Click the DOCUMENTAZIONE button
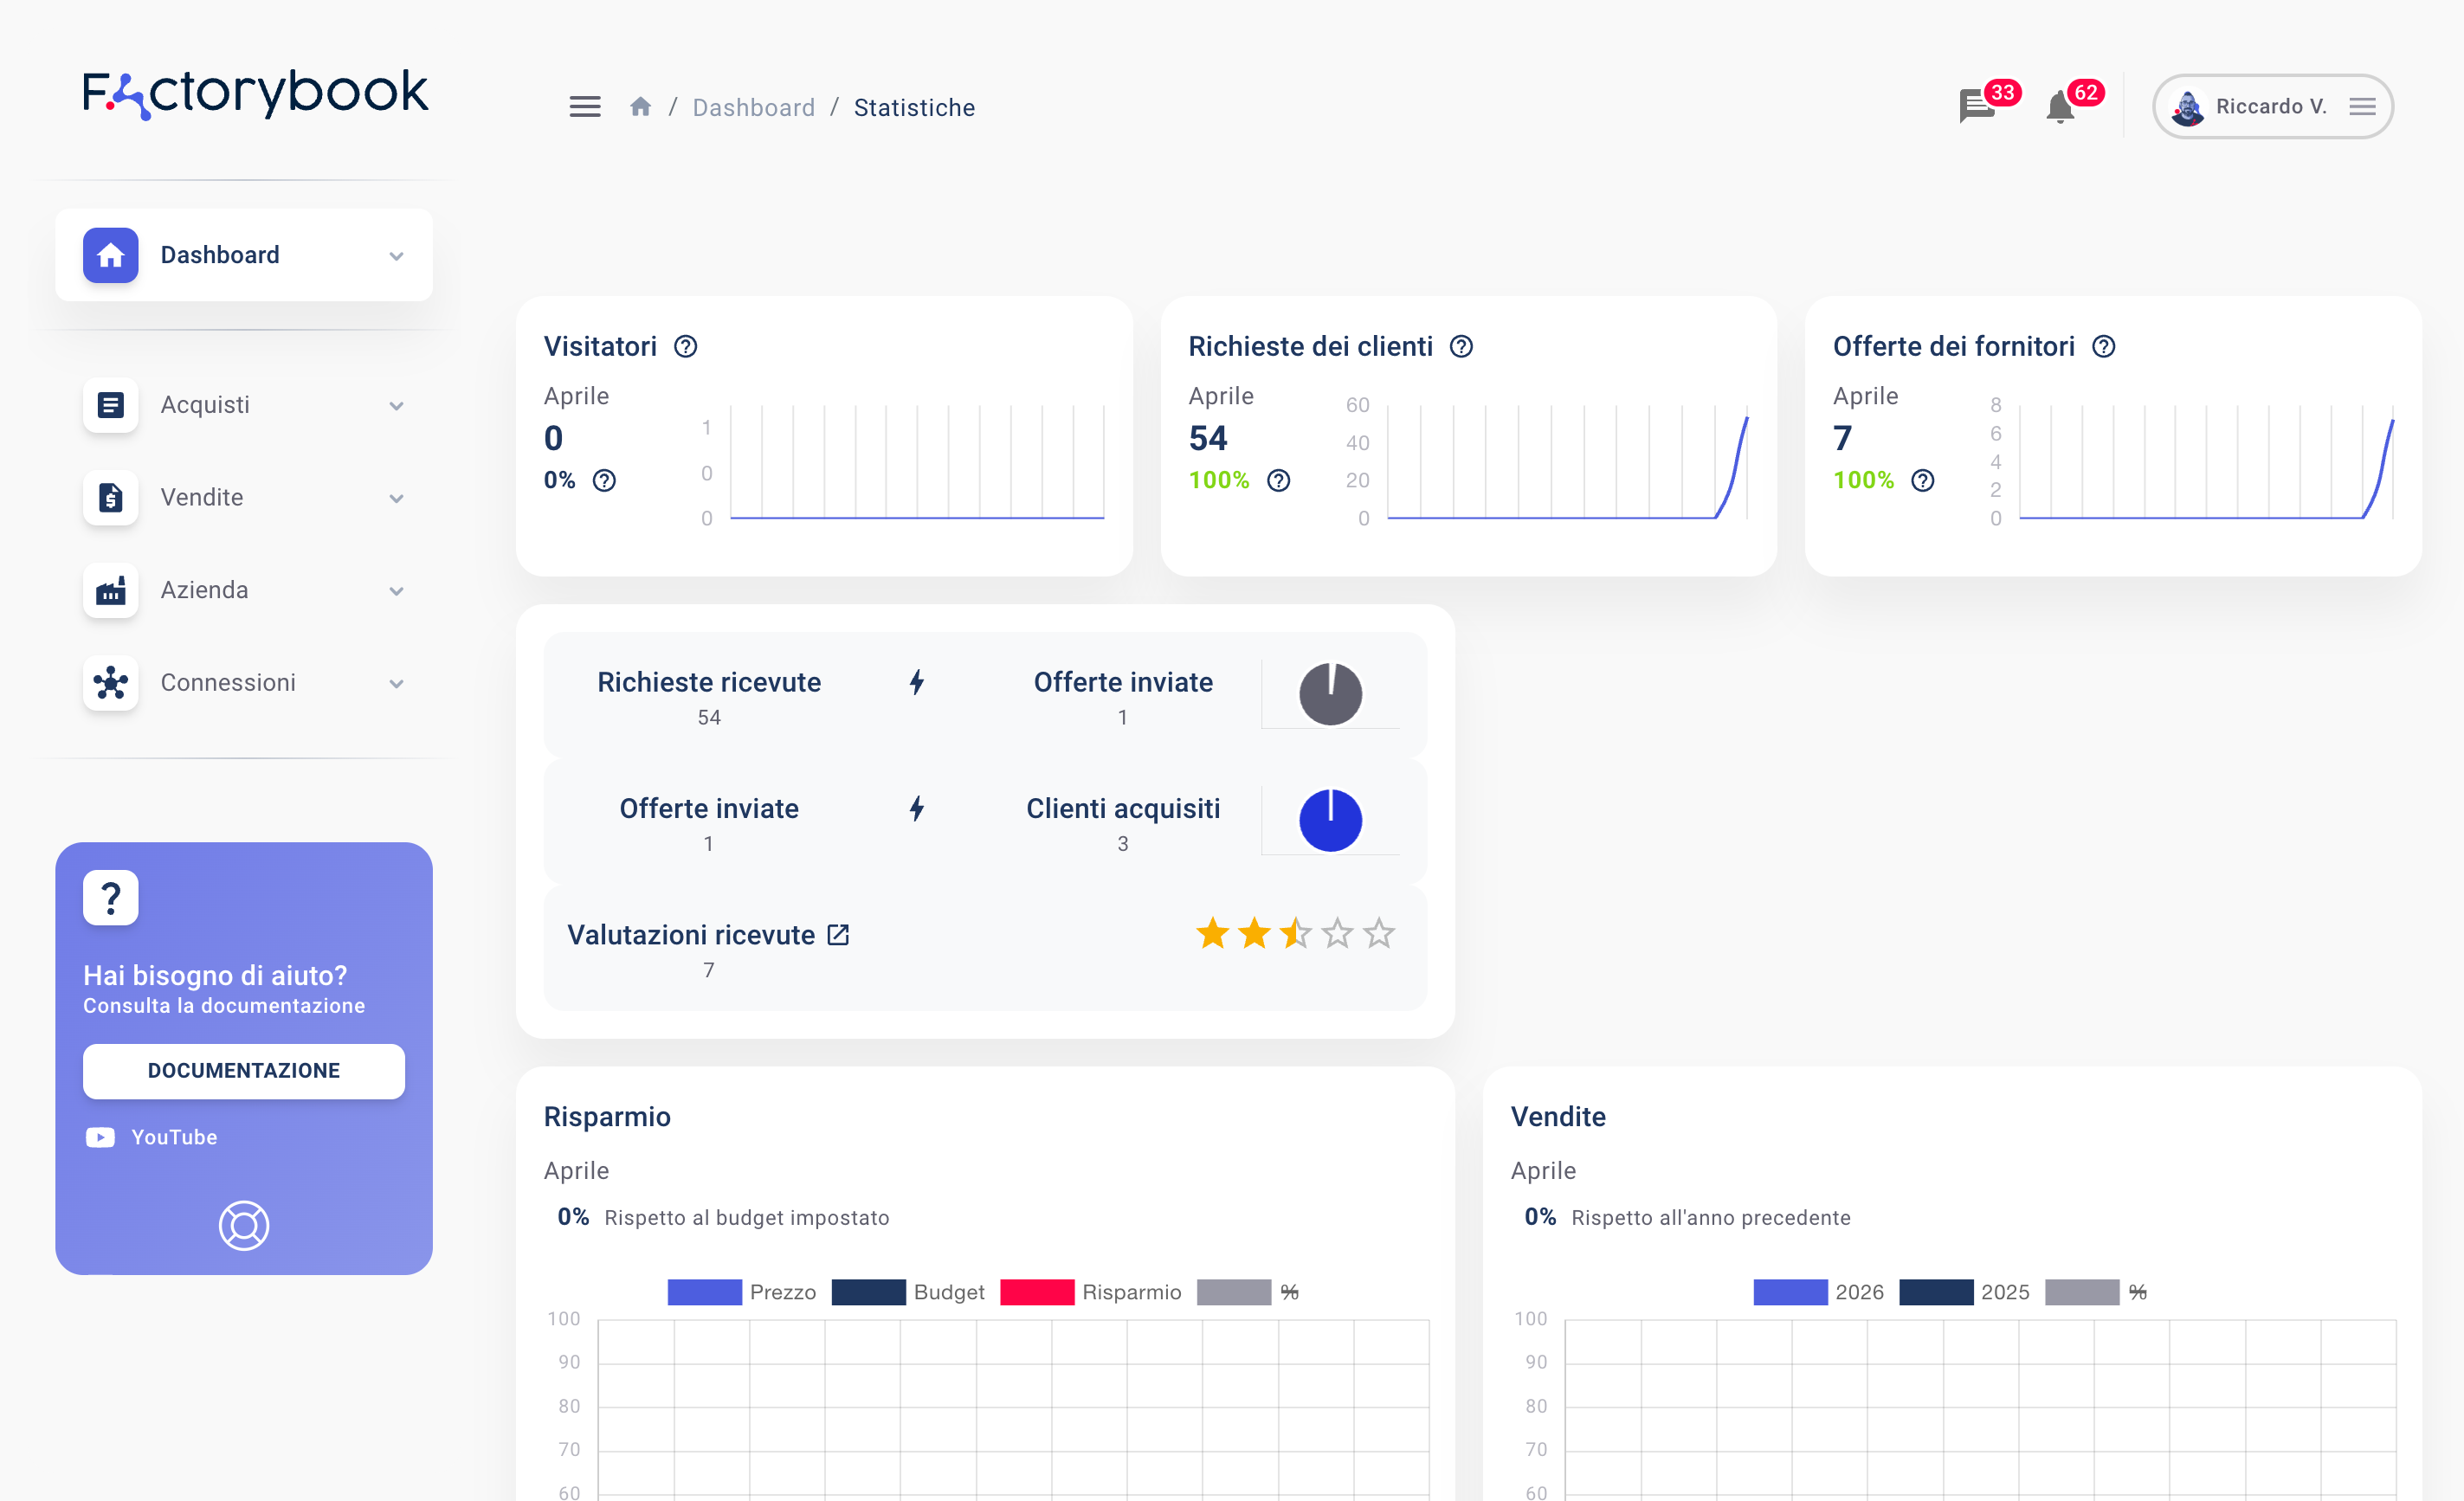Screen dimensions: 2464x1501 pos(244,1071)
